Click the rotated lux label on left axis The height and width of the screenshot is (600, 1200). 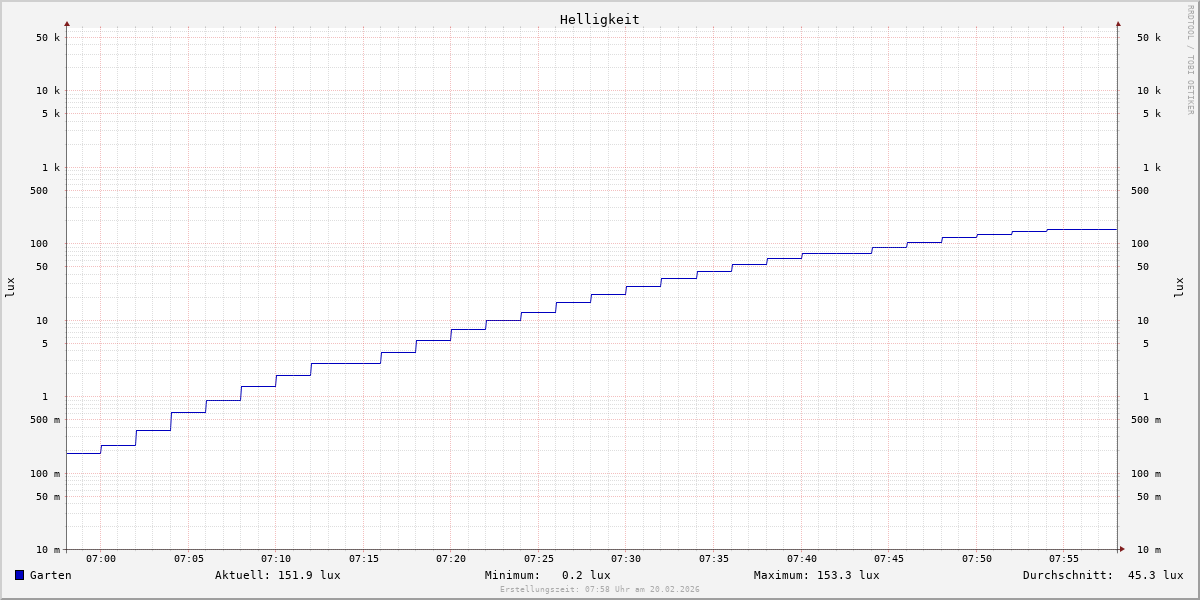pyautogui.click(x=10, y=287)
